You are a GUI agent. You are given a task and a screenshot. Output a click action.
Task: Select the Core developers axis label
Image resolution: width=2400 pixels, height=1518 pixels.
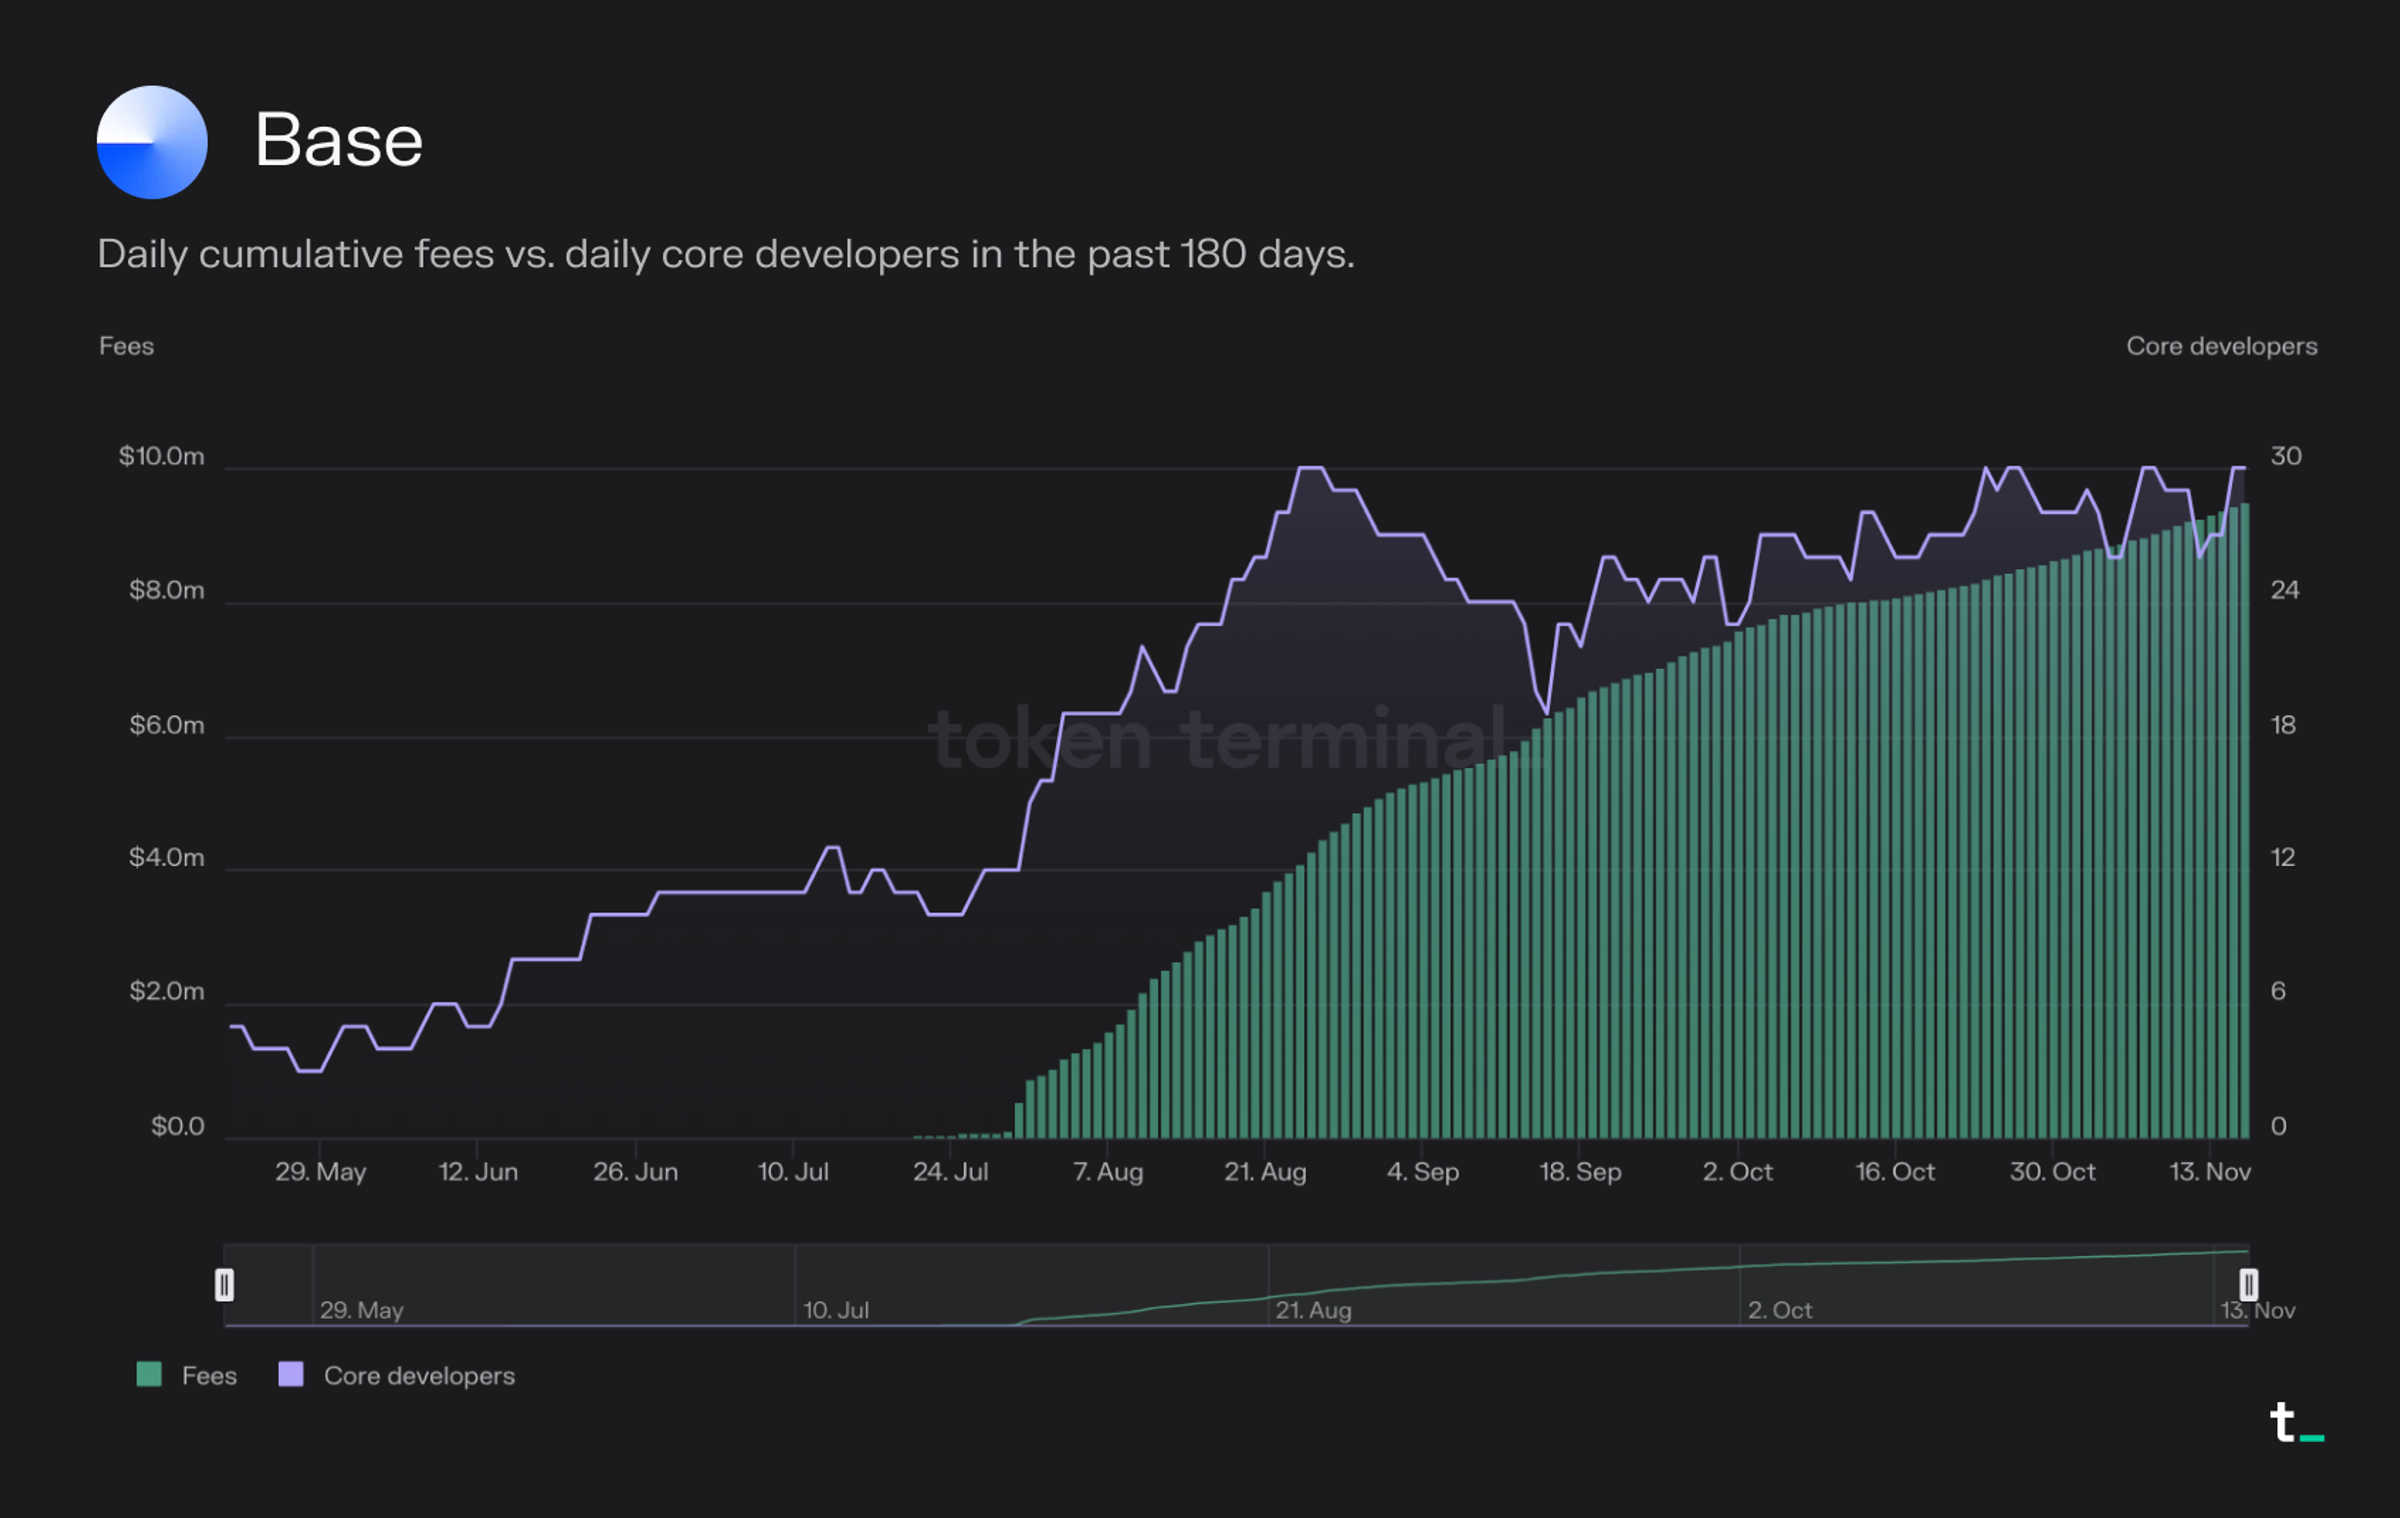point(2221,346)
